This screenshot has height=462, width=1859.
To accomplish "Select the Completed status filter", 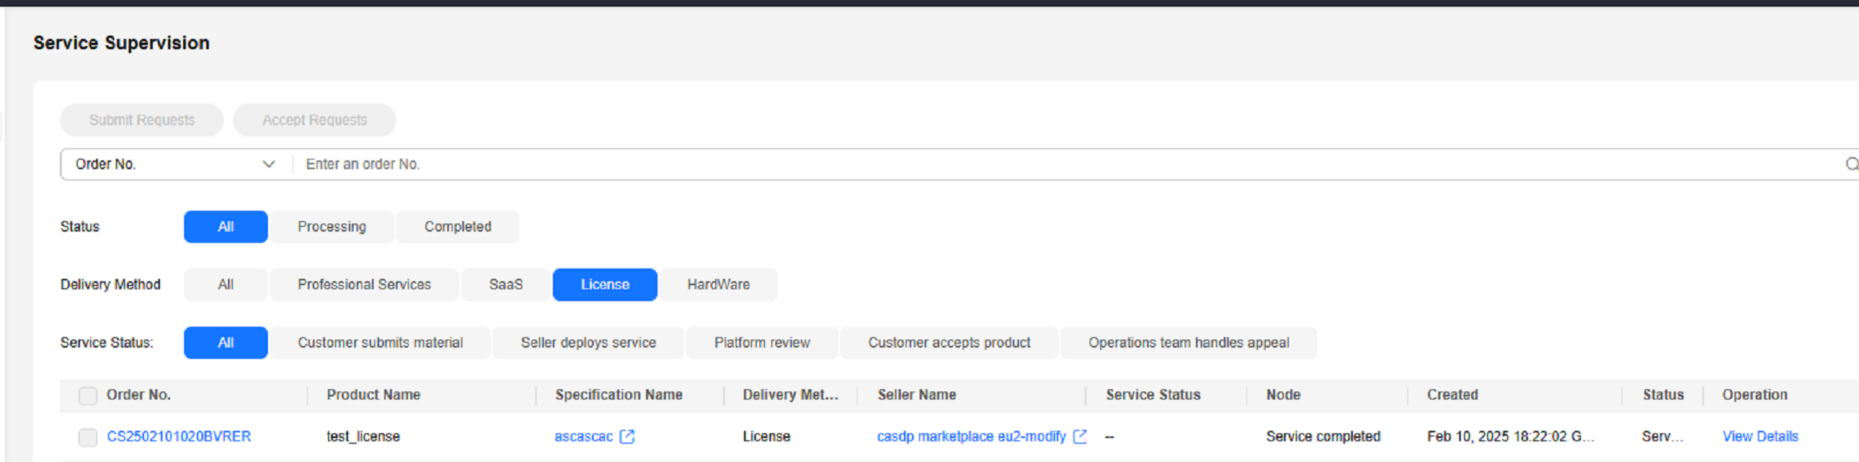I will point(457,227).
